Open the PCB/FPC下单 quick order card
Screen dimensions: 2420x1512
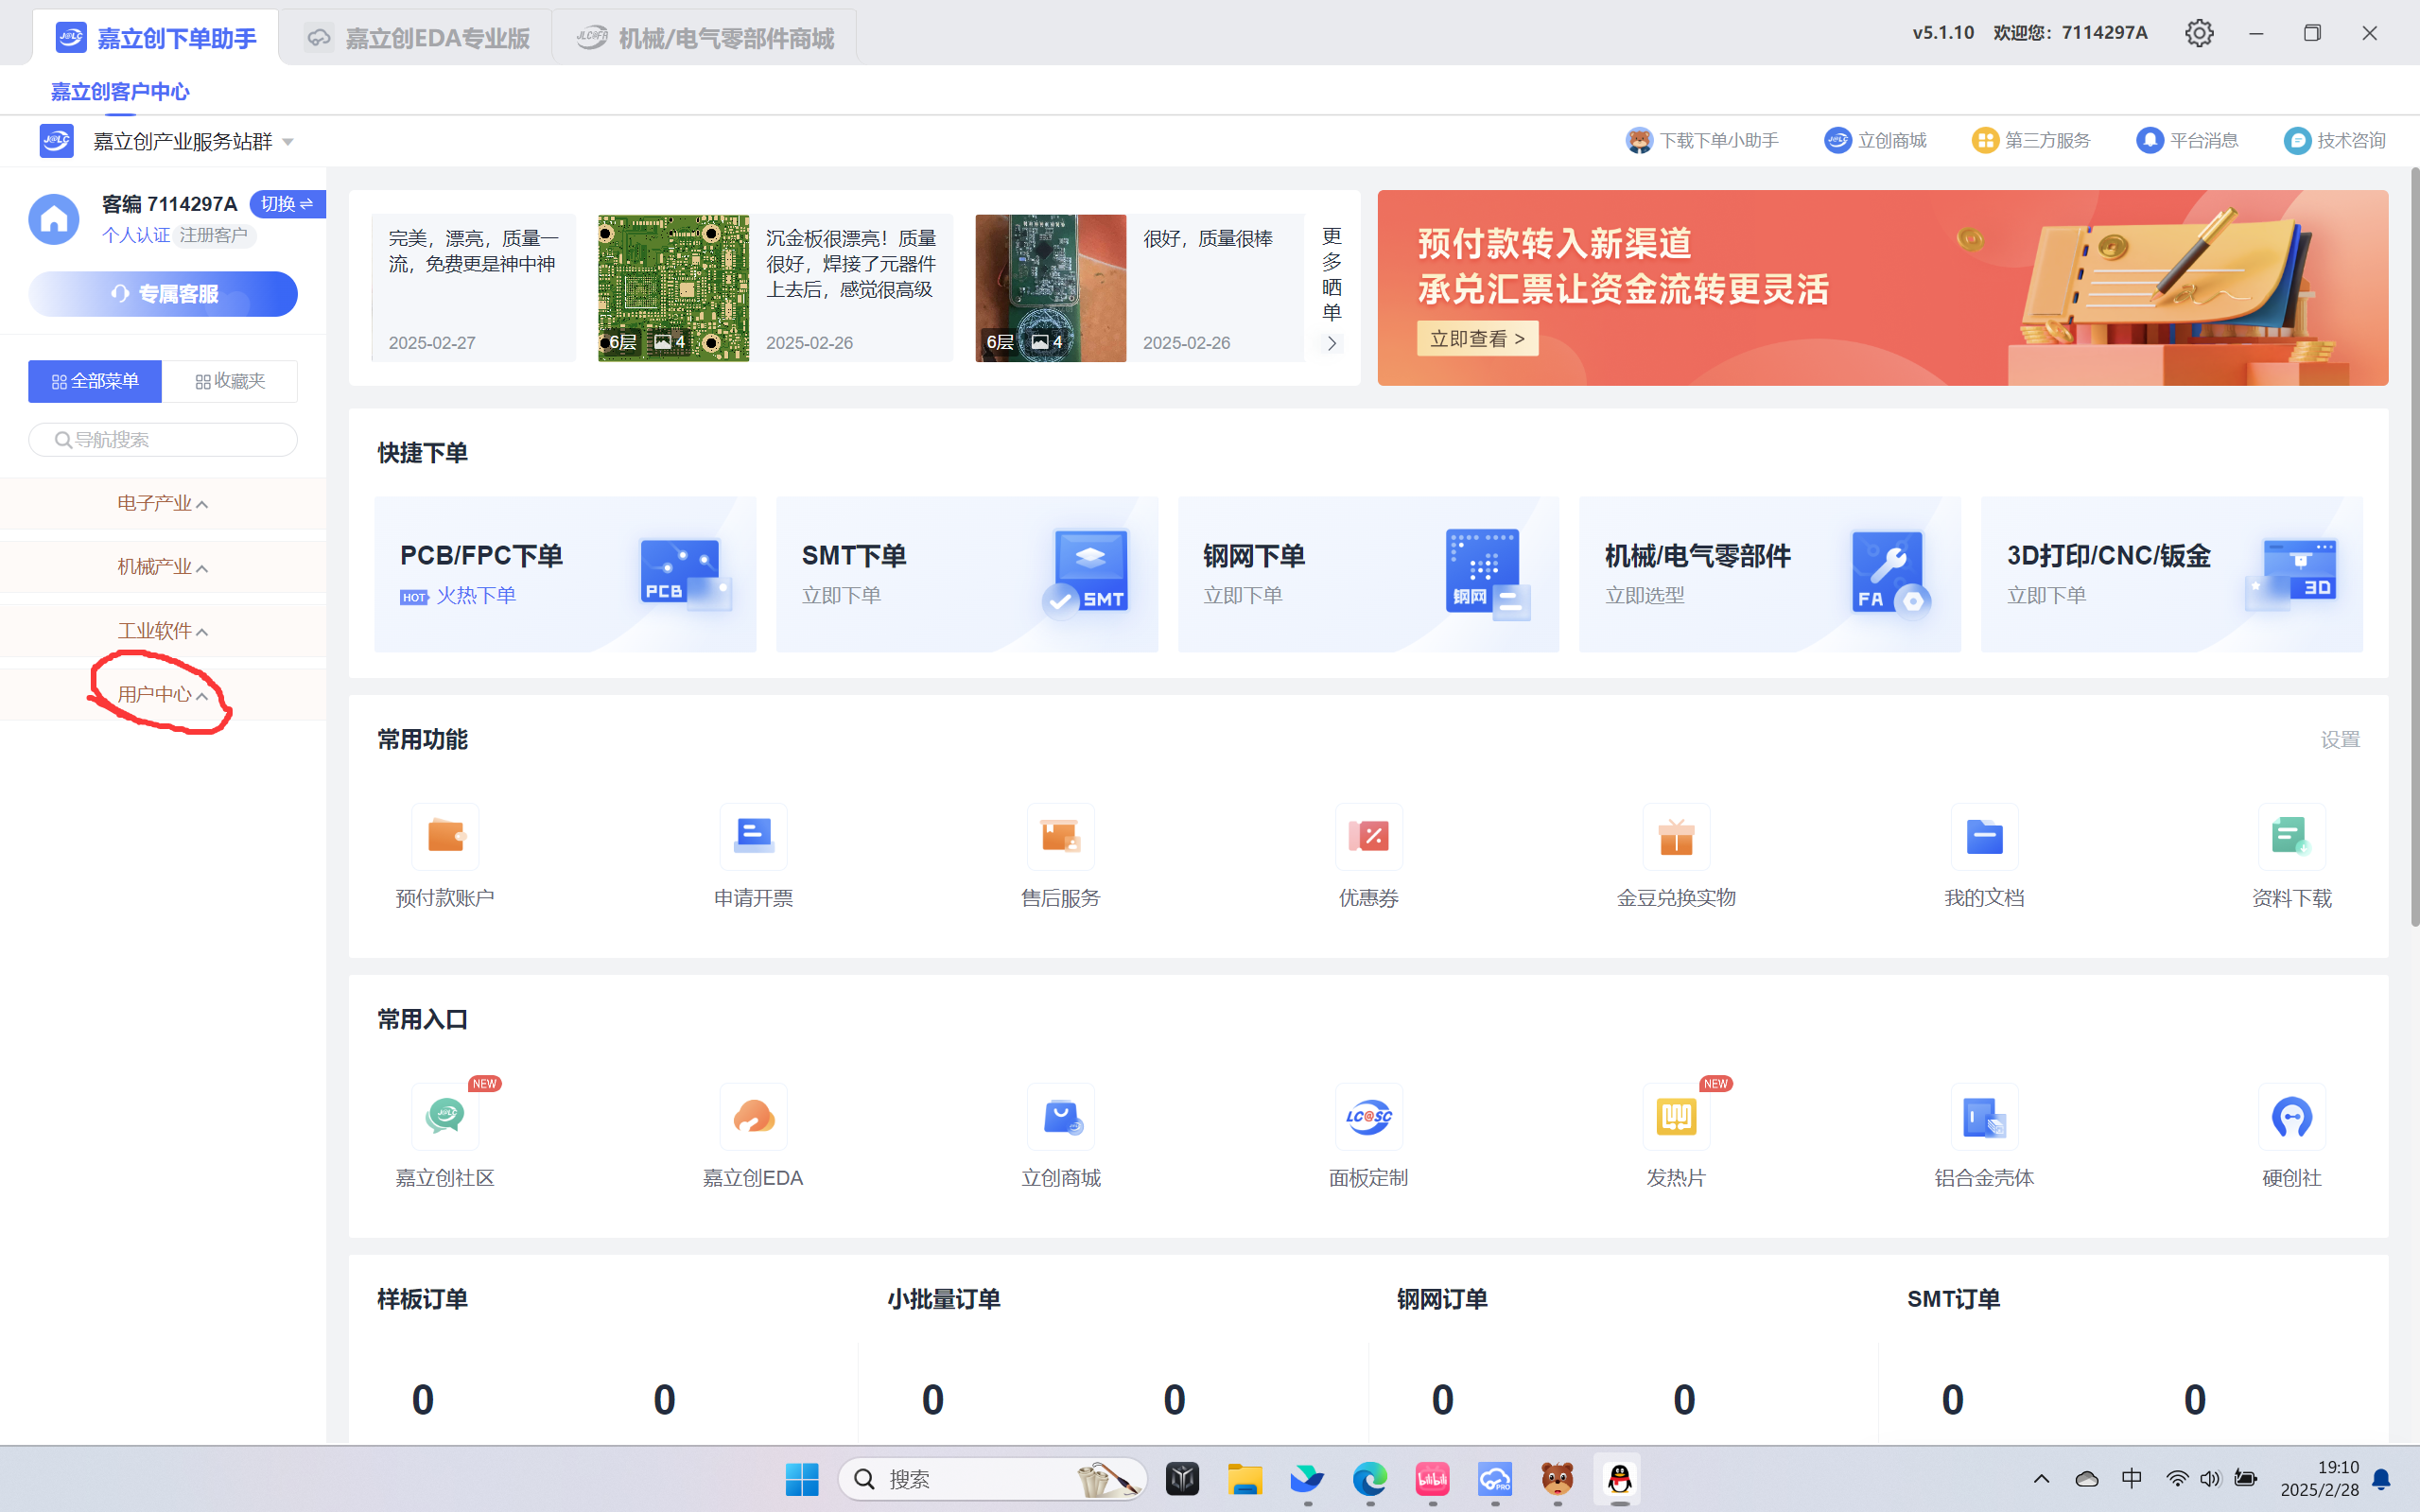tap(565, 574)
